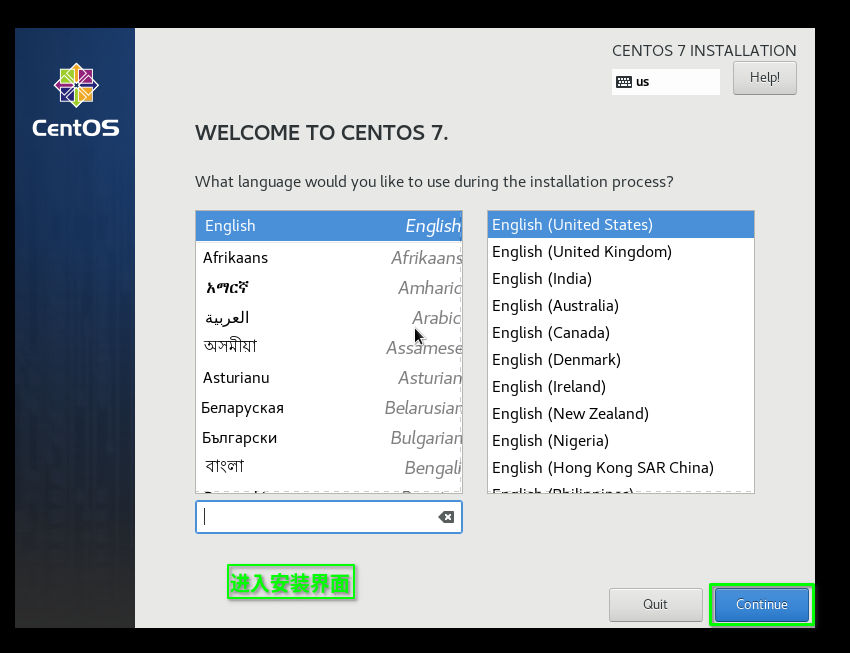Open the Help! button
Screen dimensions: 850x653
pos(764,78)
